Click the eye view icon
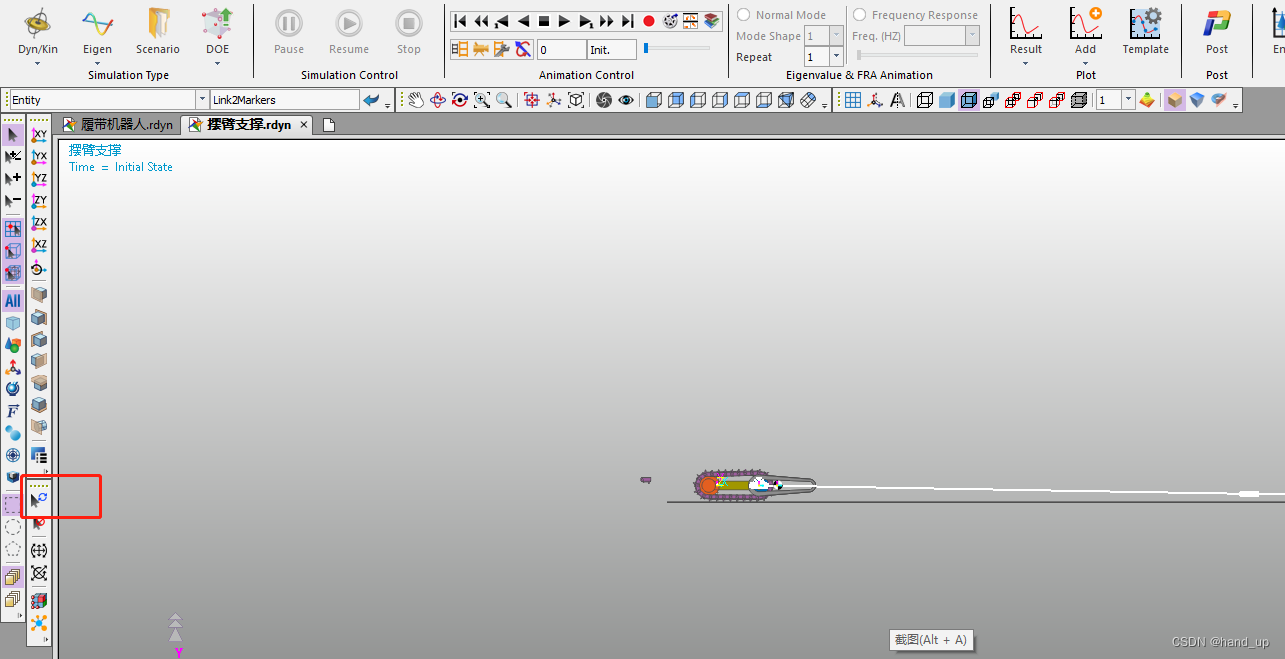This screenshot has width=1285, height=659. point(626,100)
